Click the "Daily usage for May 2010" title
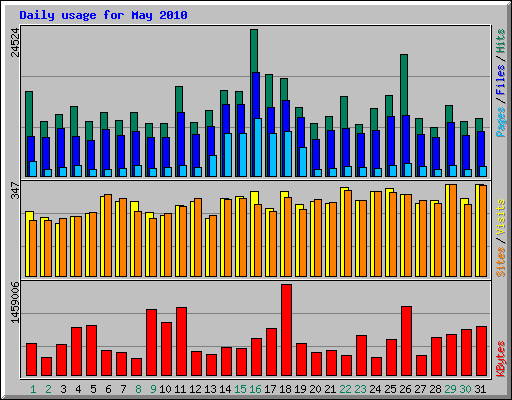Screen dimensions: 512x400 coord(103,15)
